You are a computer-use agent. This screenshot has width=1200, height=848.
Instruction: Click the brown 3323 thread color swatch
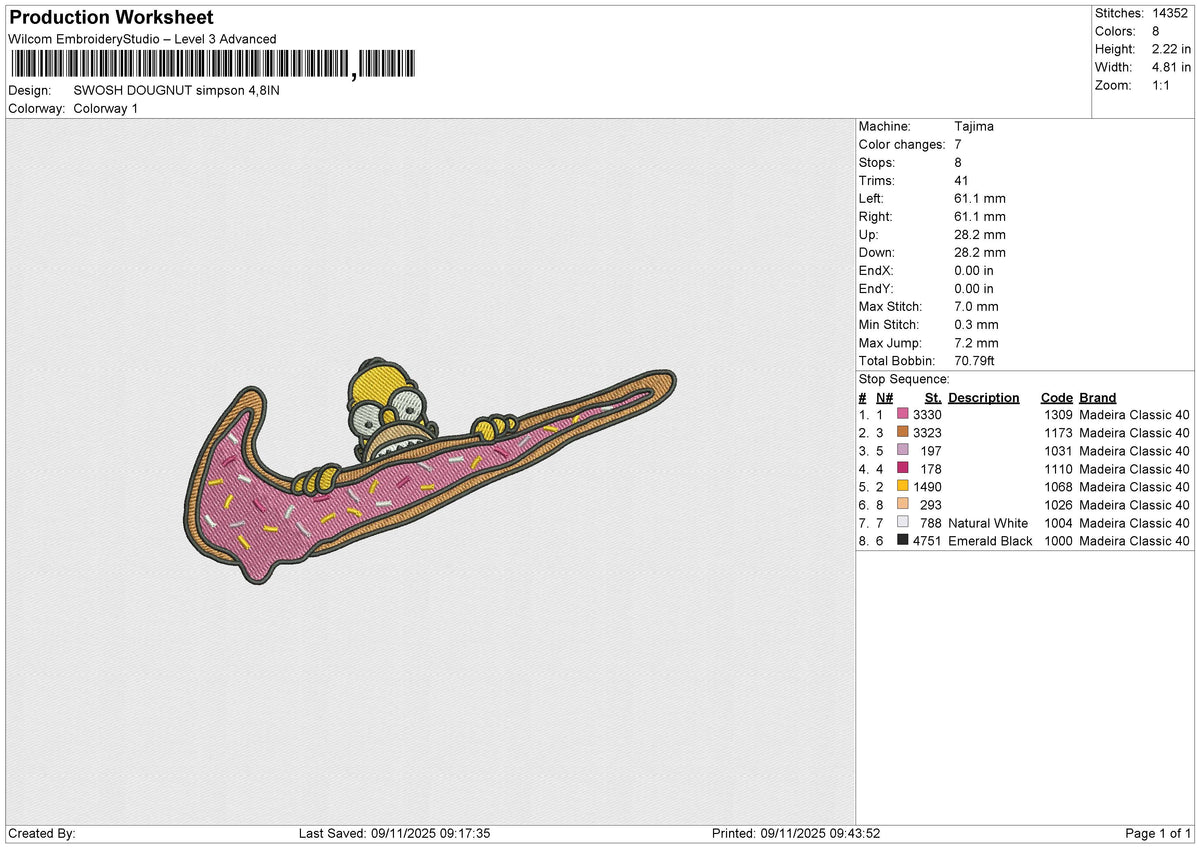click(903, 432)
